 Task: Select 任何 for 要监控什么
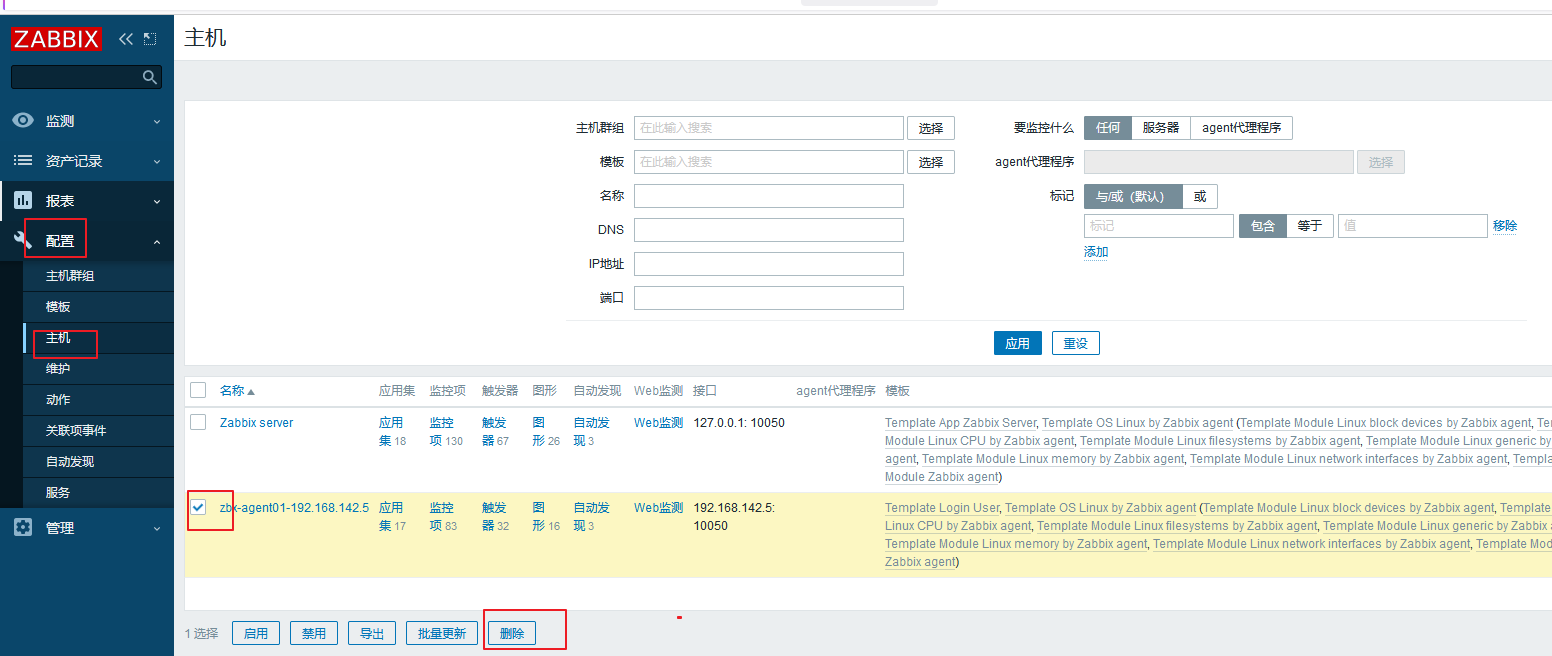tap(1108, 128)
